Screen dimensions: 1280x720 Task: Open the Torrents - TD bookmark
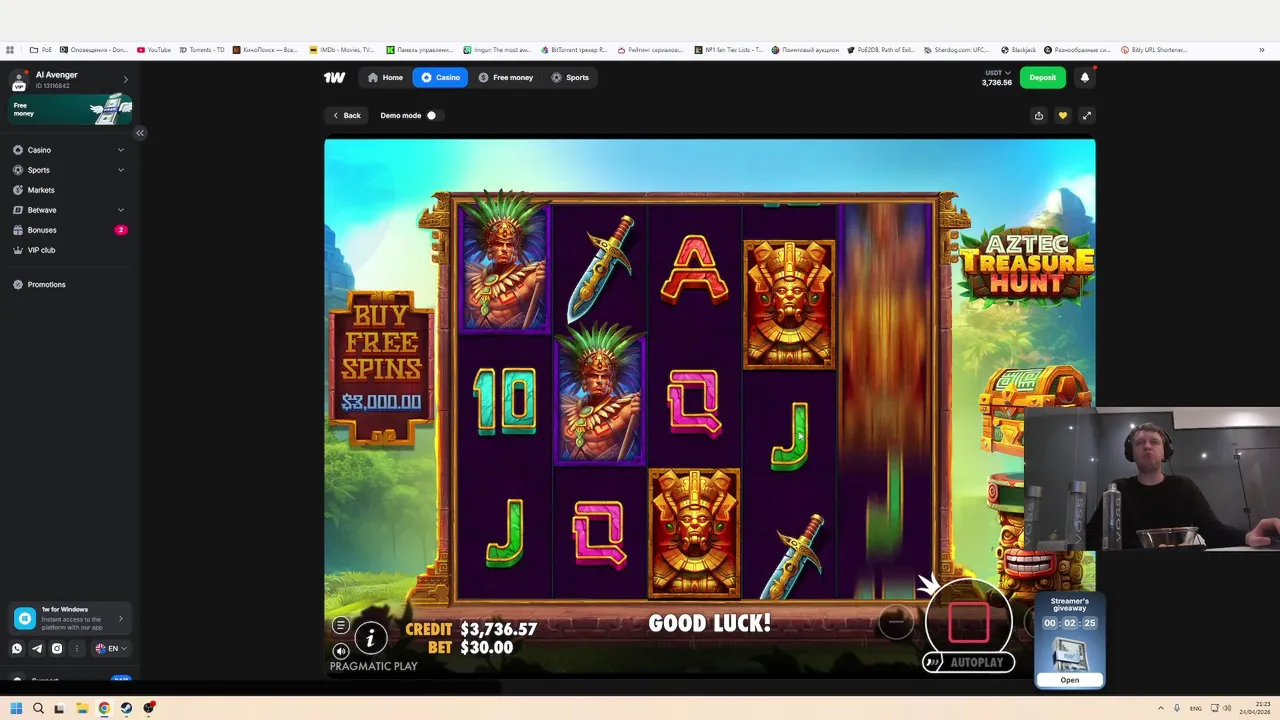click(x=201, y=50)
